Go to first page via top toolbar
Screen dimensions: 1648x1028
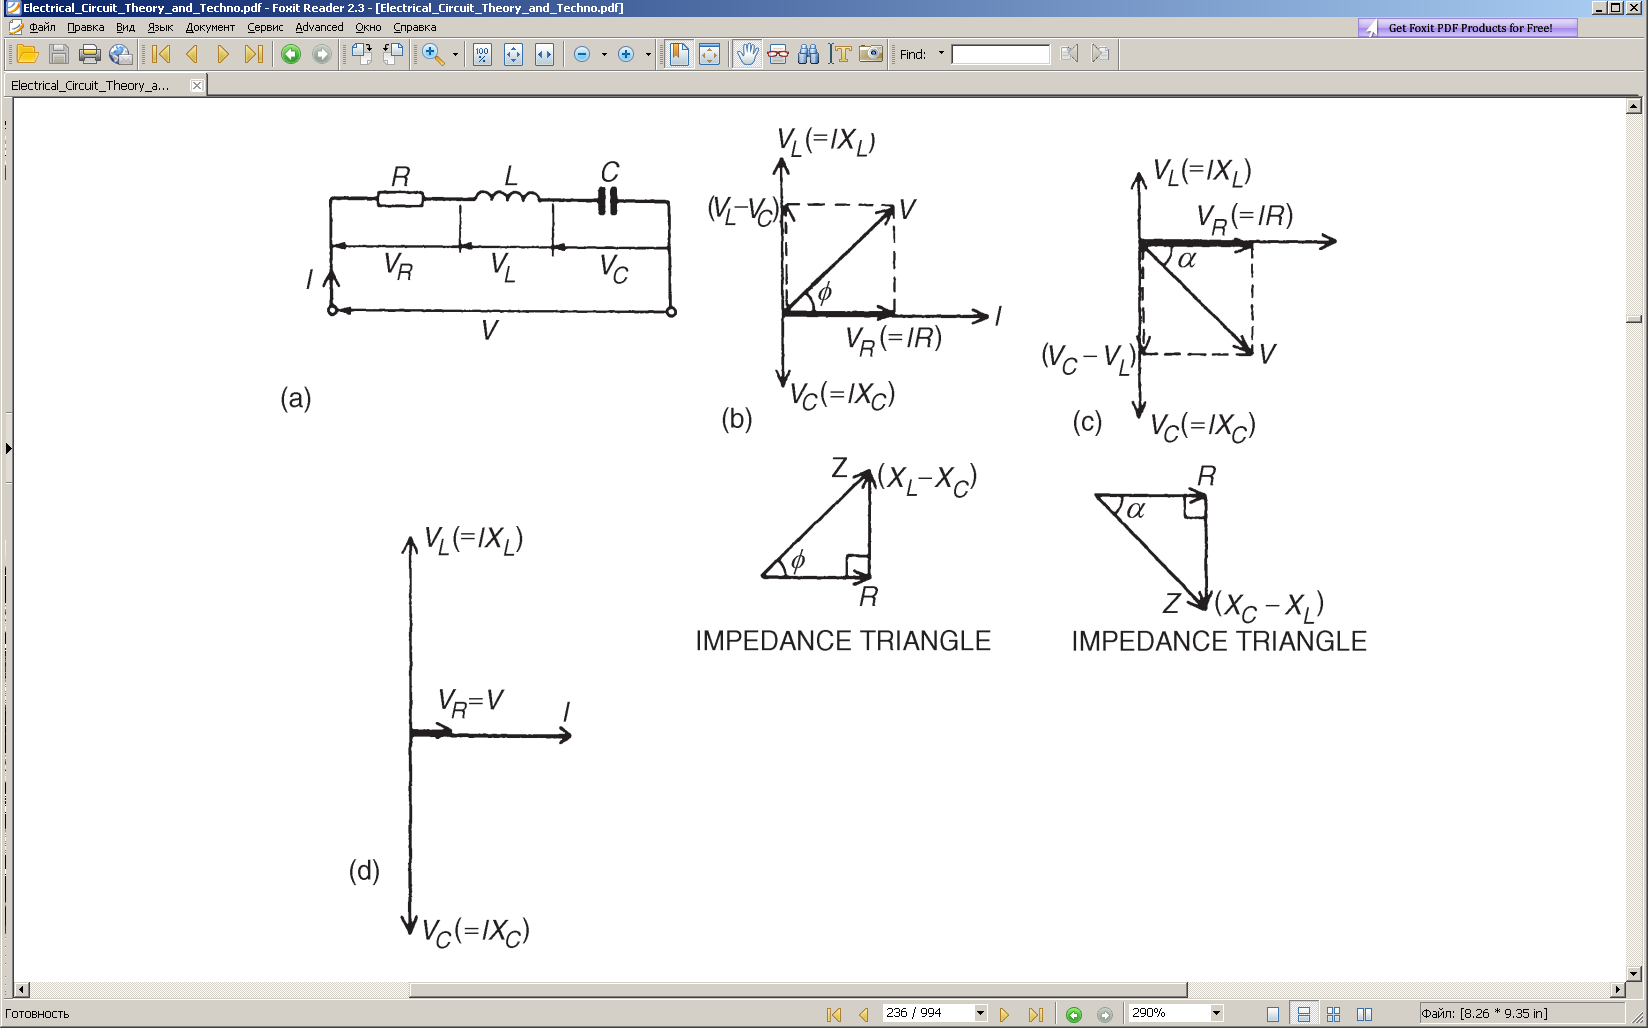coord(161,54)
